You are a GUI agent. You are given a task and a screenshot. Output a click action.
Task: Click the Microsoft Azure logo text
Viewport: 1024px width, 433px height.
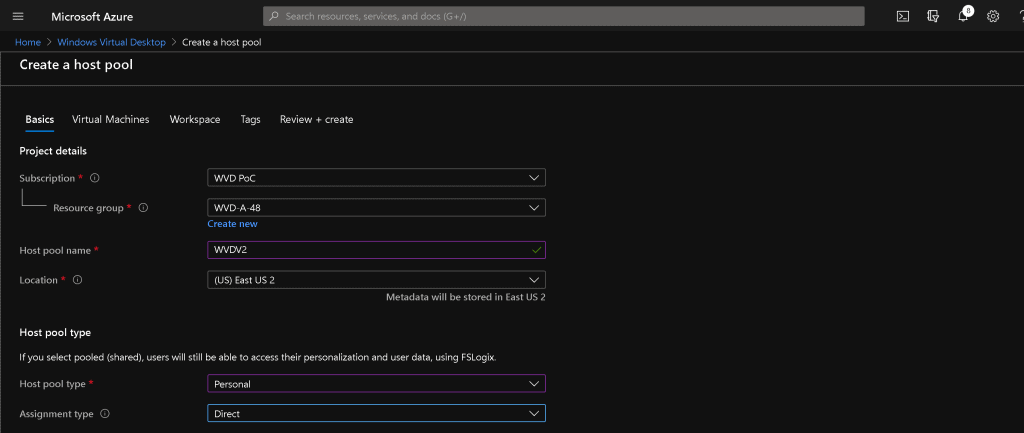tap(92, 16)
